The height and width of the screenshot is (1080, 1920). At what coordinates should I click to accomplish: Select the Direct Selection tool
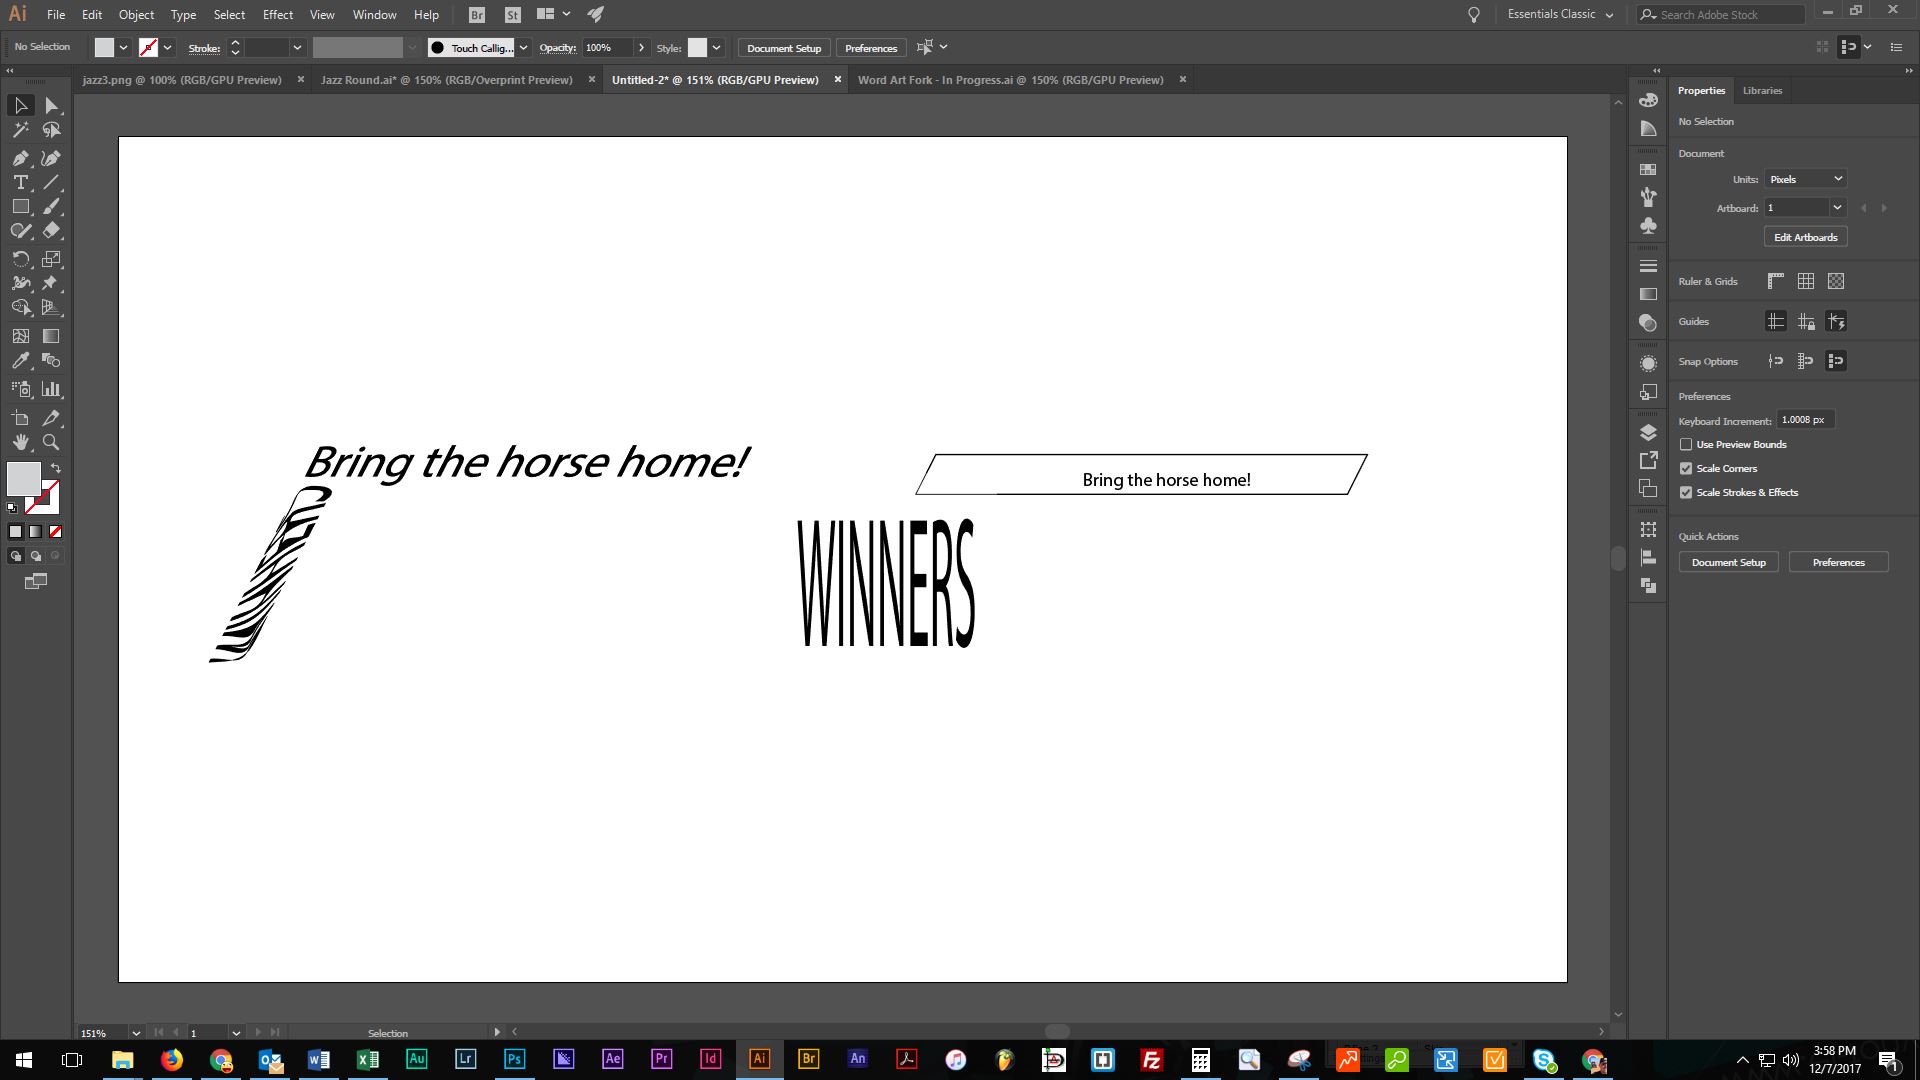tap(51, 105)
